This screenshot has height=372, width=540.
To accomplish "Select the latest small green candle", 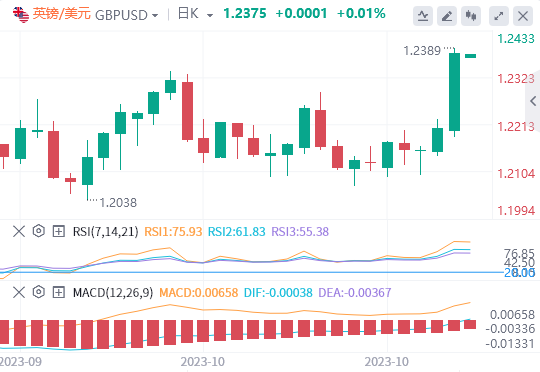I will [x=470, y=56].
